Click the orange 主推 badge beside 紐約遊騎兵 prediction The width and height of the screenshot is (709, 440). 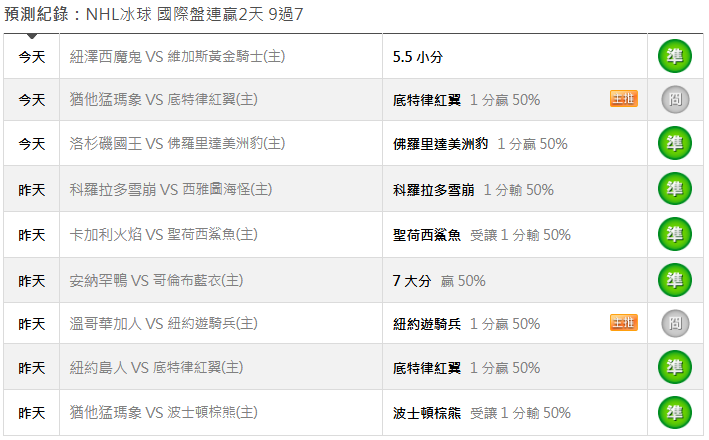pos(623,322)
